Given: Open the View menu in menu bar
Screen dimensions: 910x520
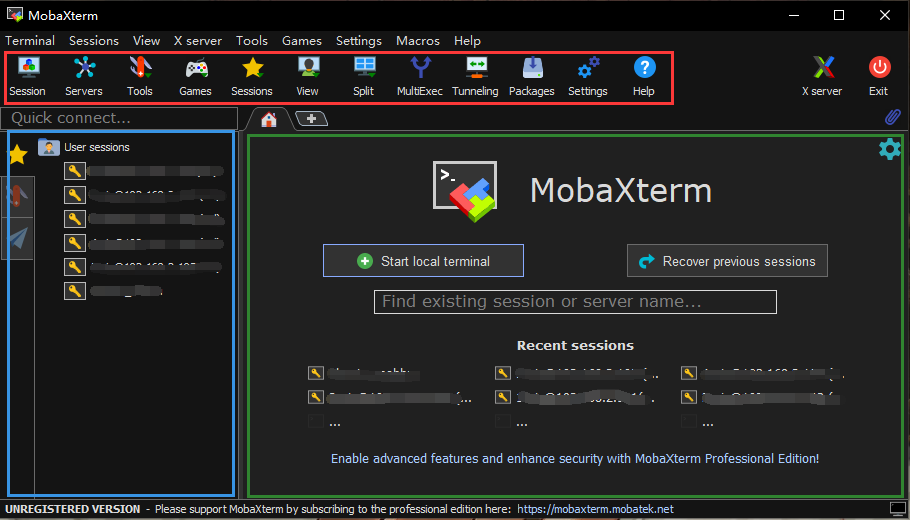Looking at the screenshot, I should pos(146,41).
